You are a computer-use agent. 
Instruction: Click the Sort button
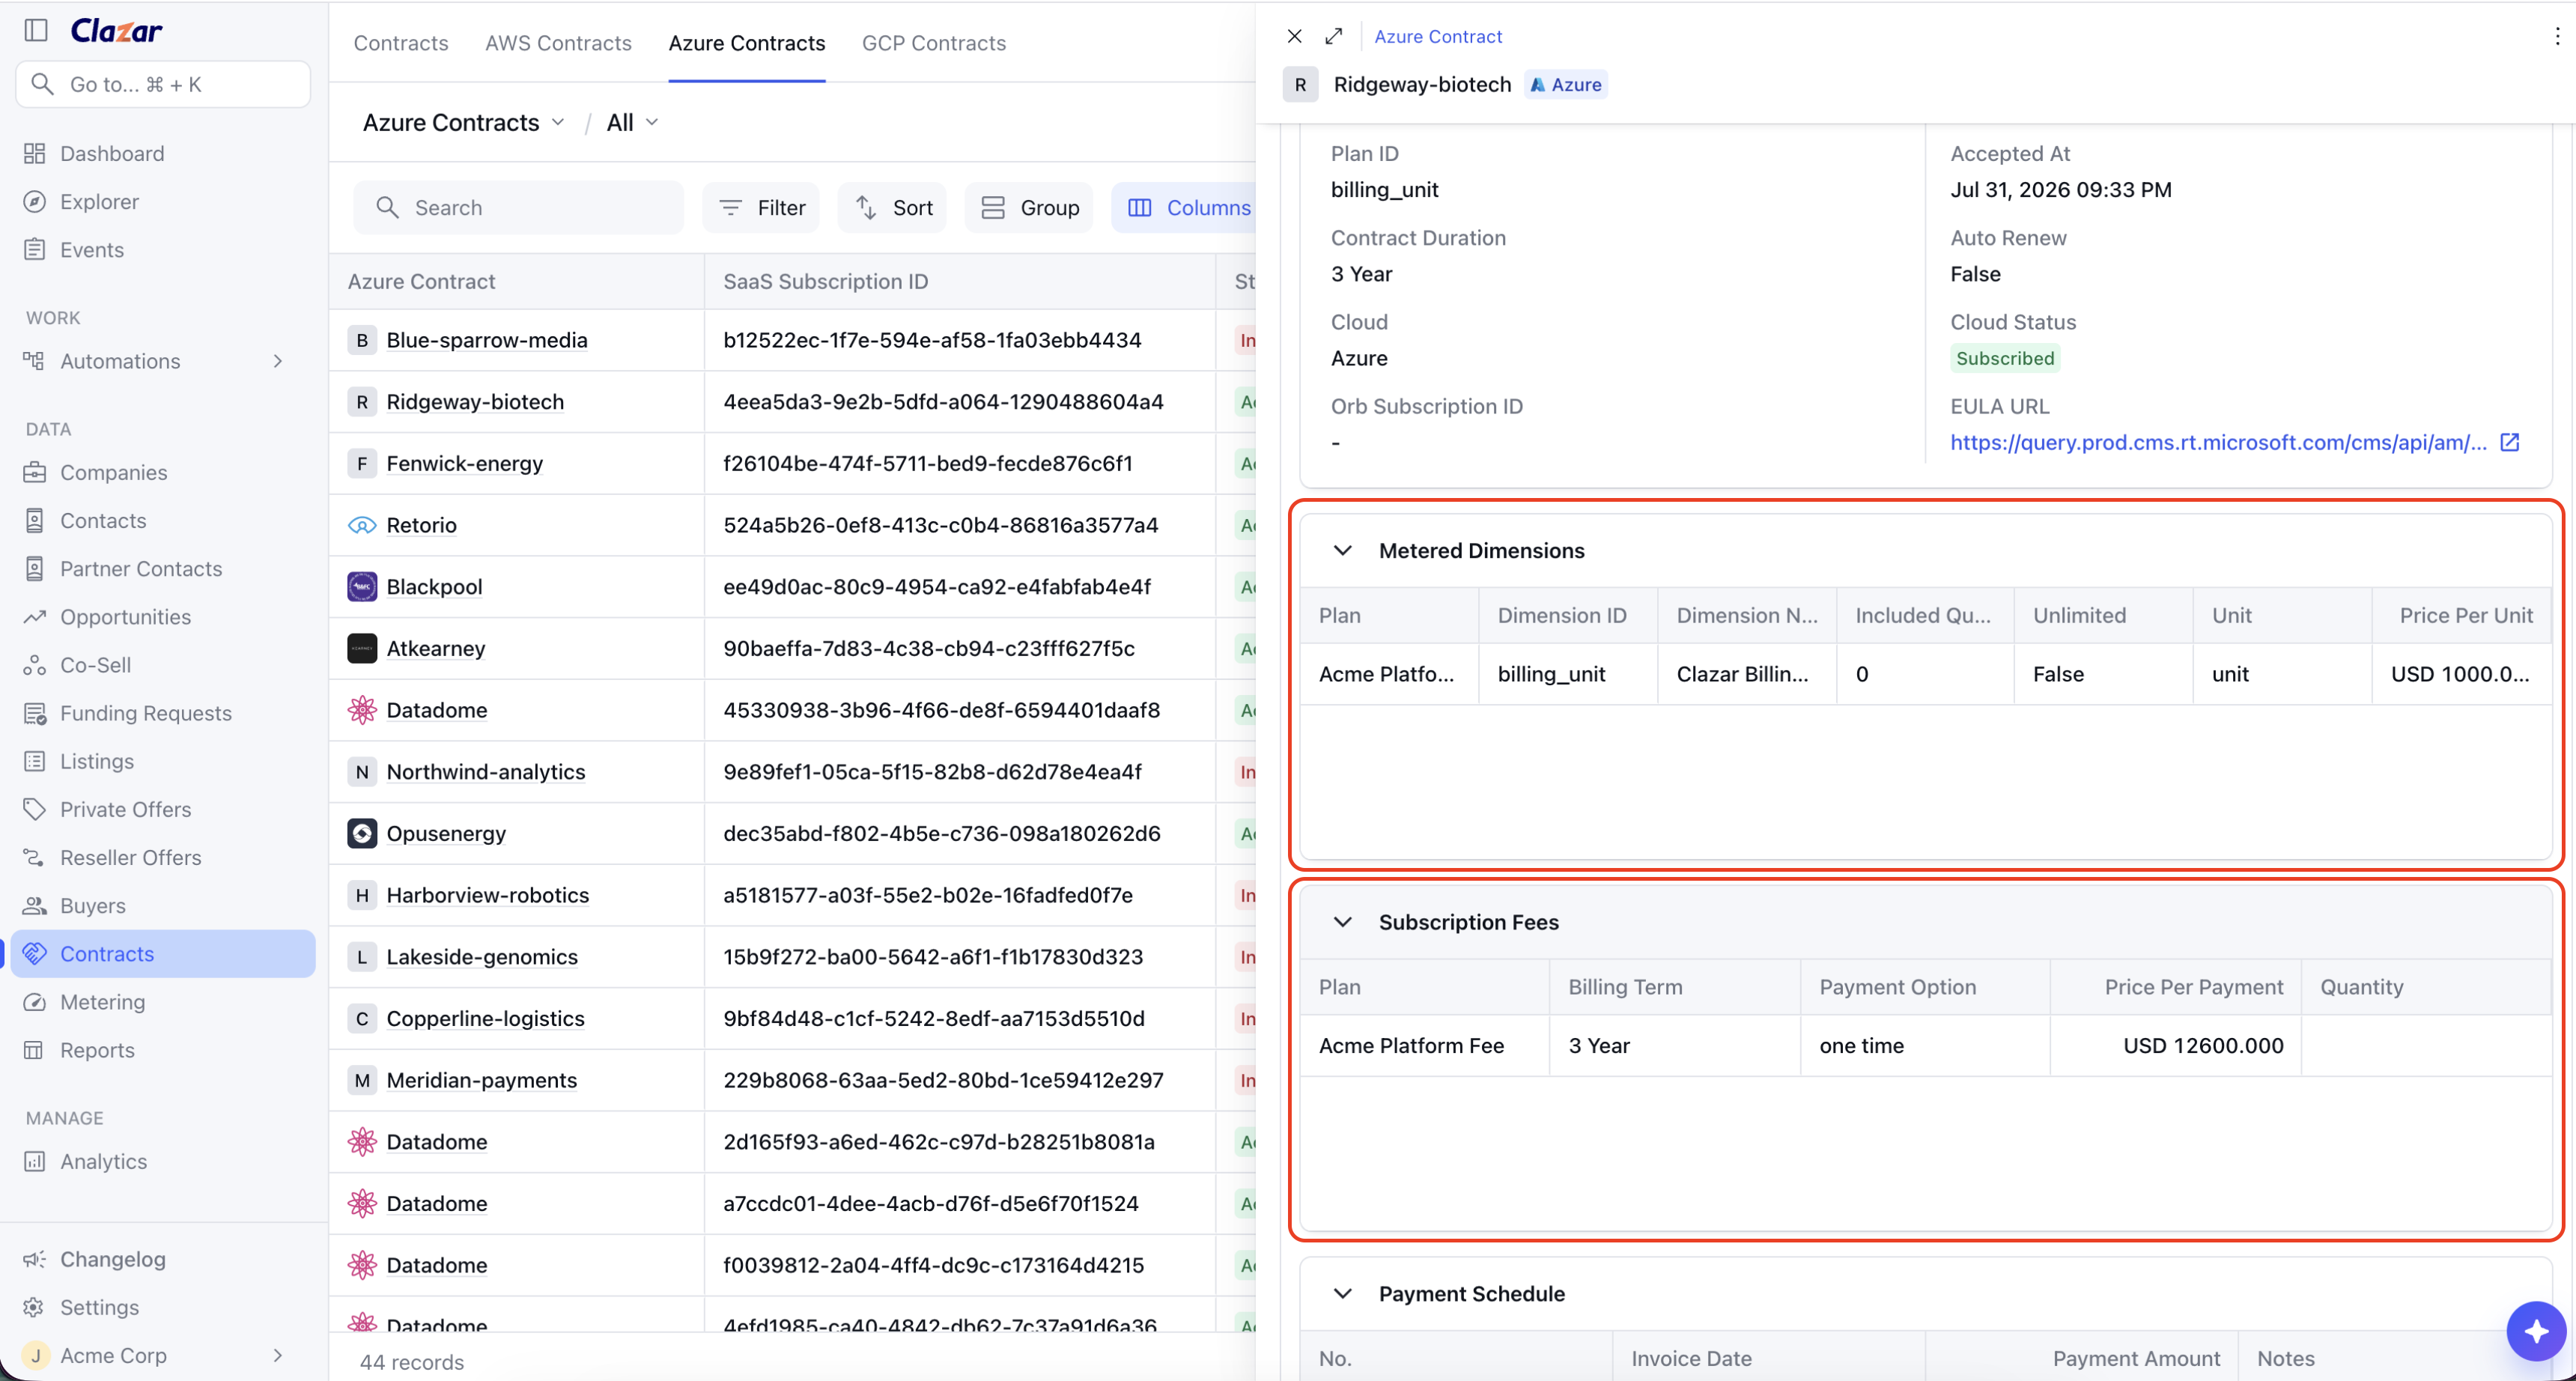tap(893, 207)
